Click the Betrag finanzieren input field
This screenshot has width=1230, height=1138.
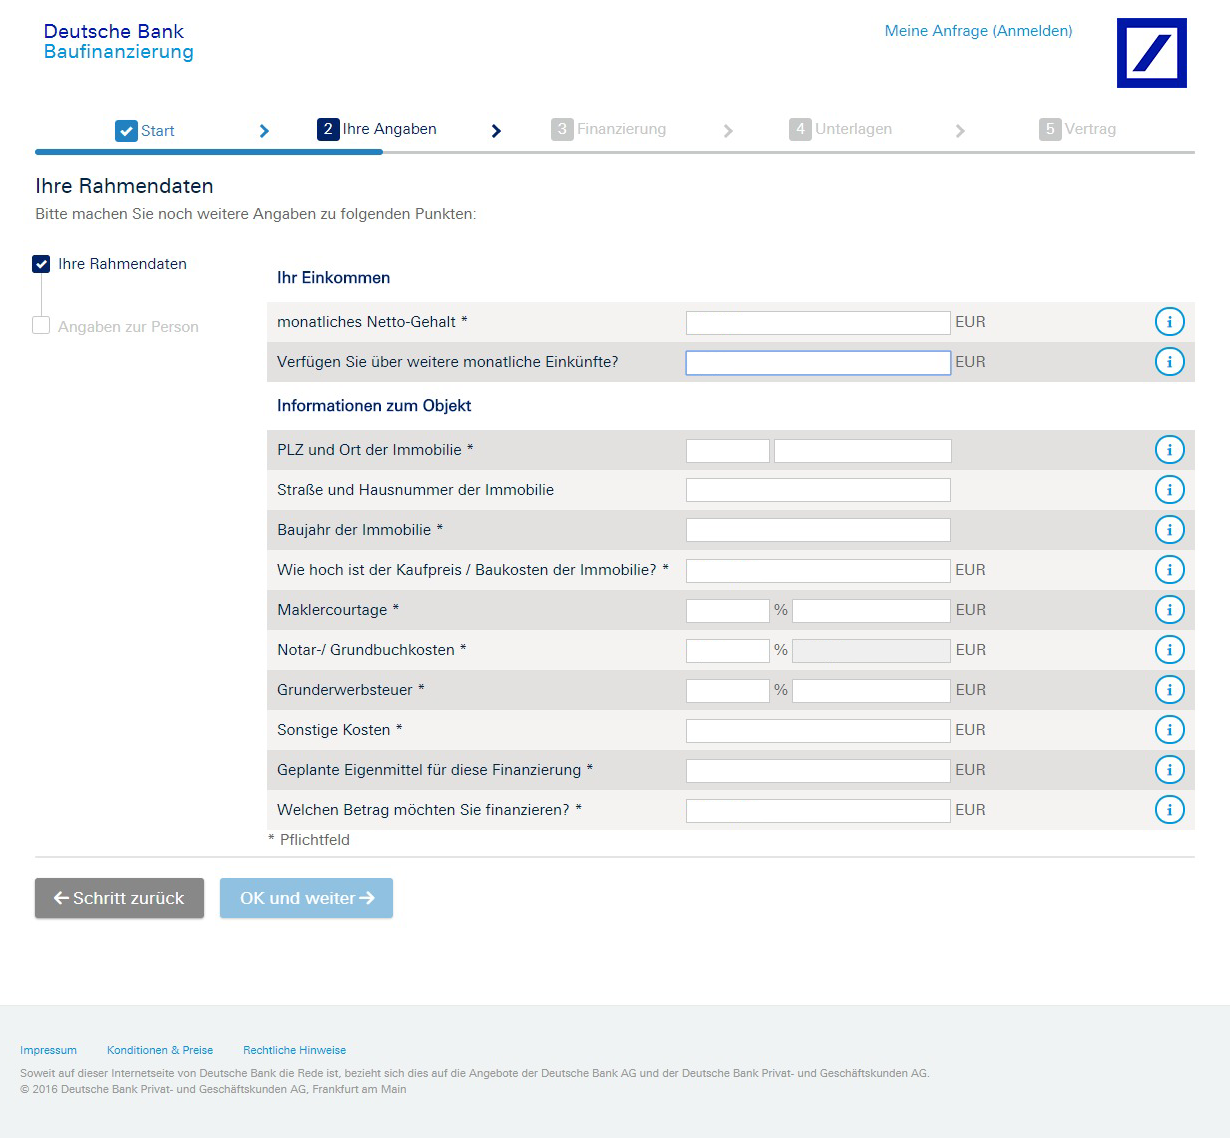(818, 810)
